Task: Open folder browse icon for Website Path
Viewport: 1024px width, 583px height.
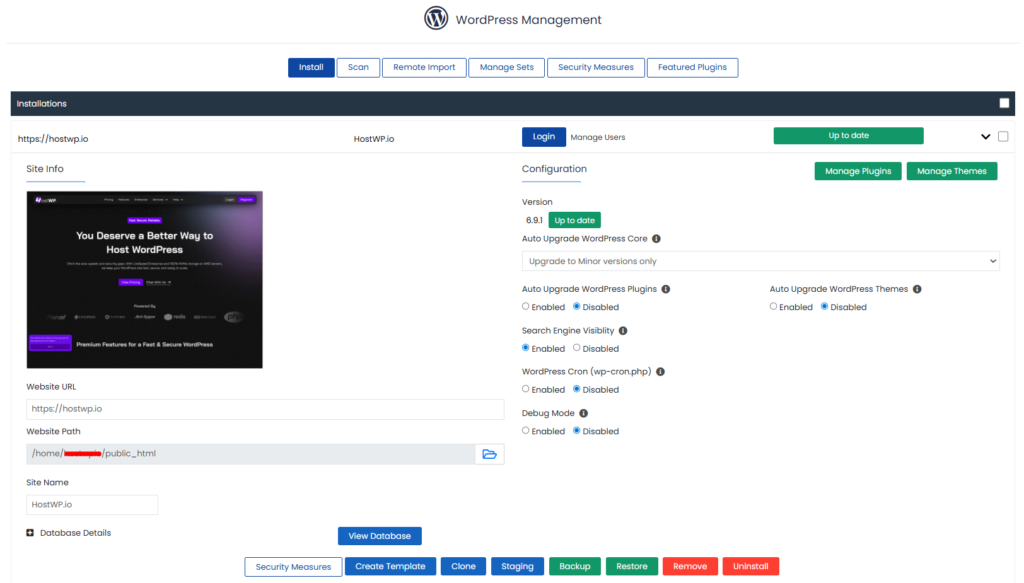Action: click(489, 454)
